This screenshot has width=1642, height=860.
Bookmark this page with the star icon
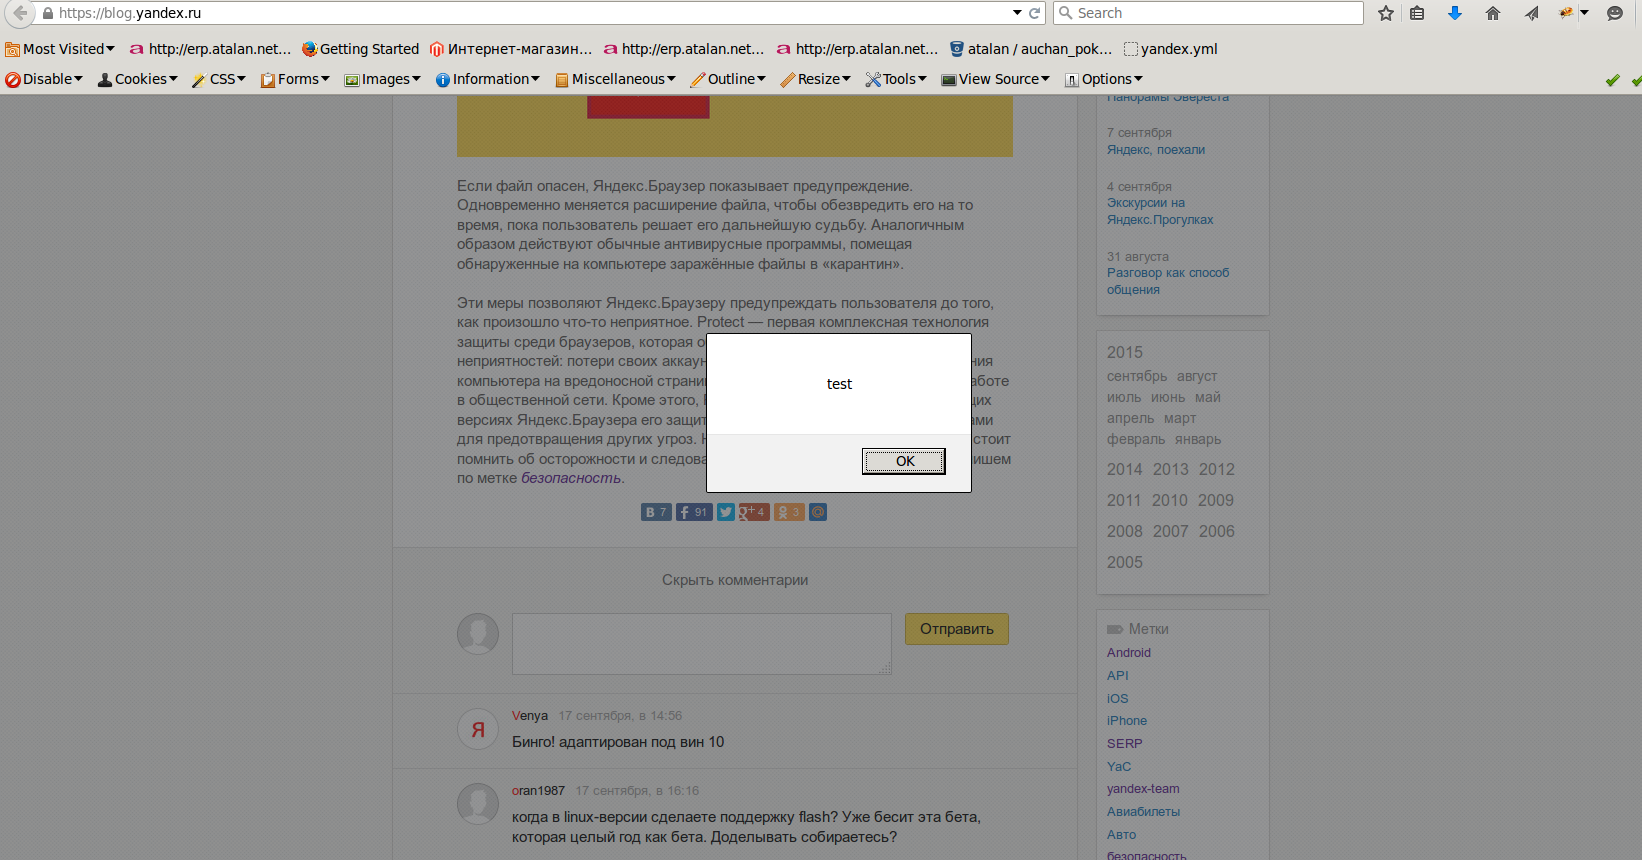click(1386, 13)
